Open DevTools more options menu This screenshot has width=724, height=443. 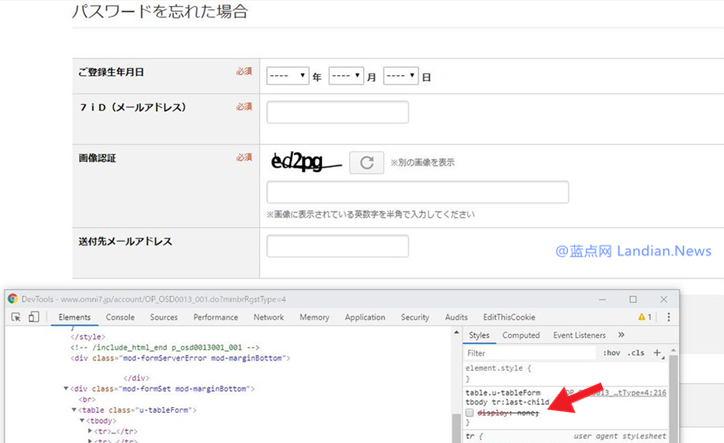pyautogui.click(x=667, y=317)
